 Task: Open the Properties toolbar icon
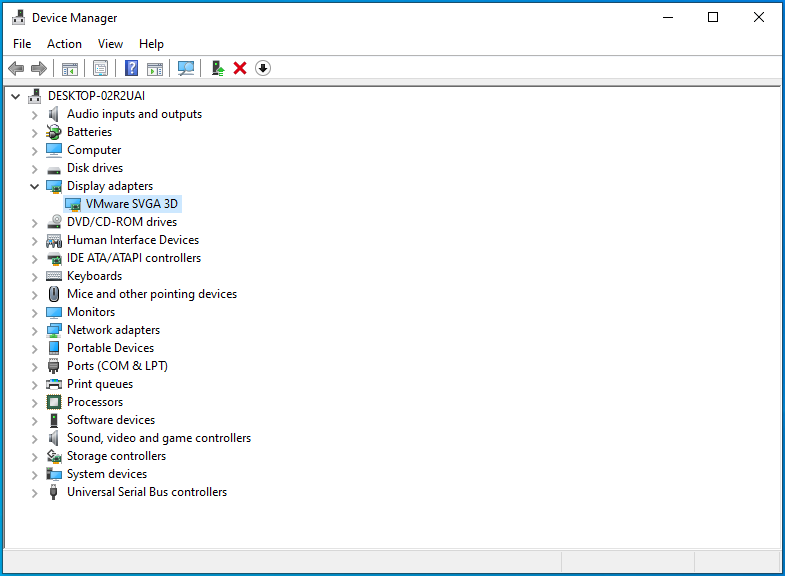pyautogui.click(x=100, y=68)
